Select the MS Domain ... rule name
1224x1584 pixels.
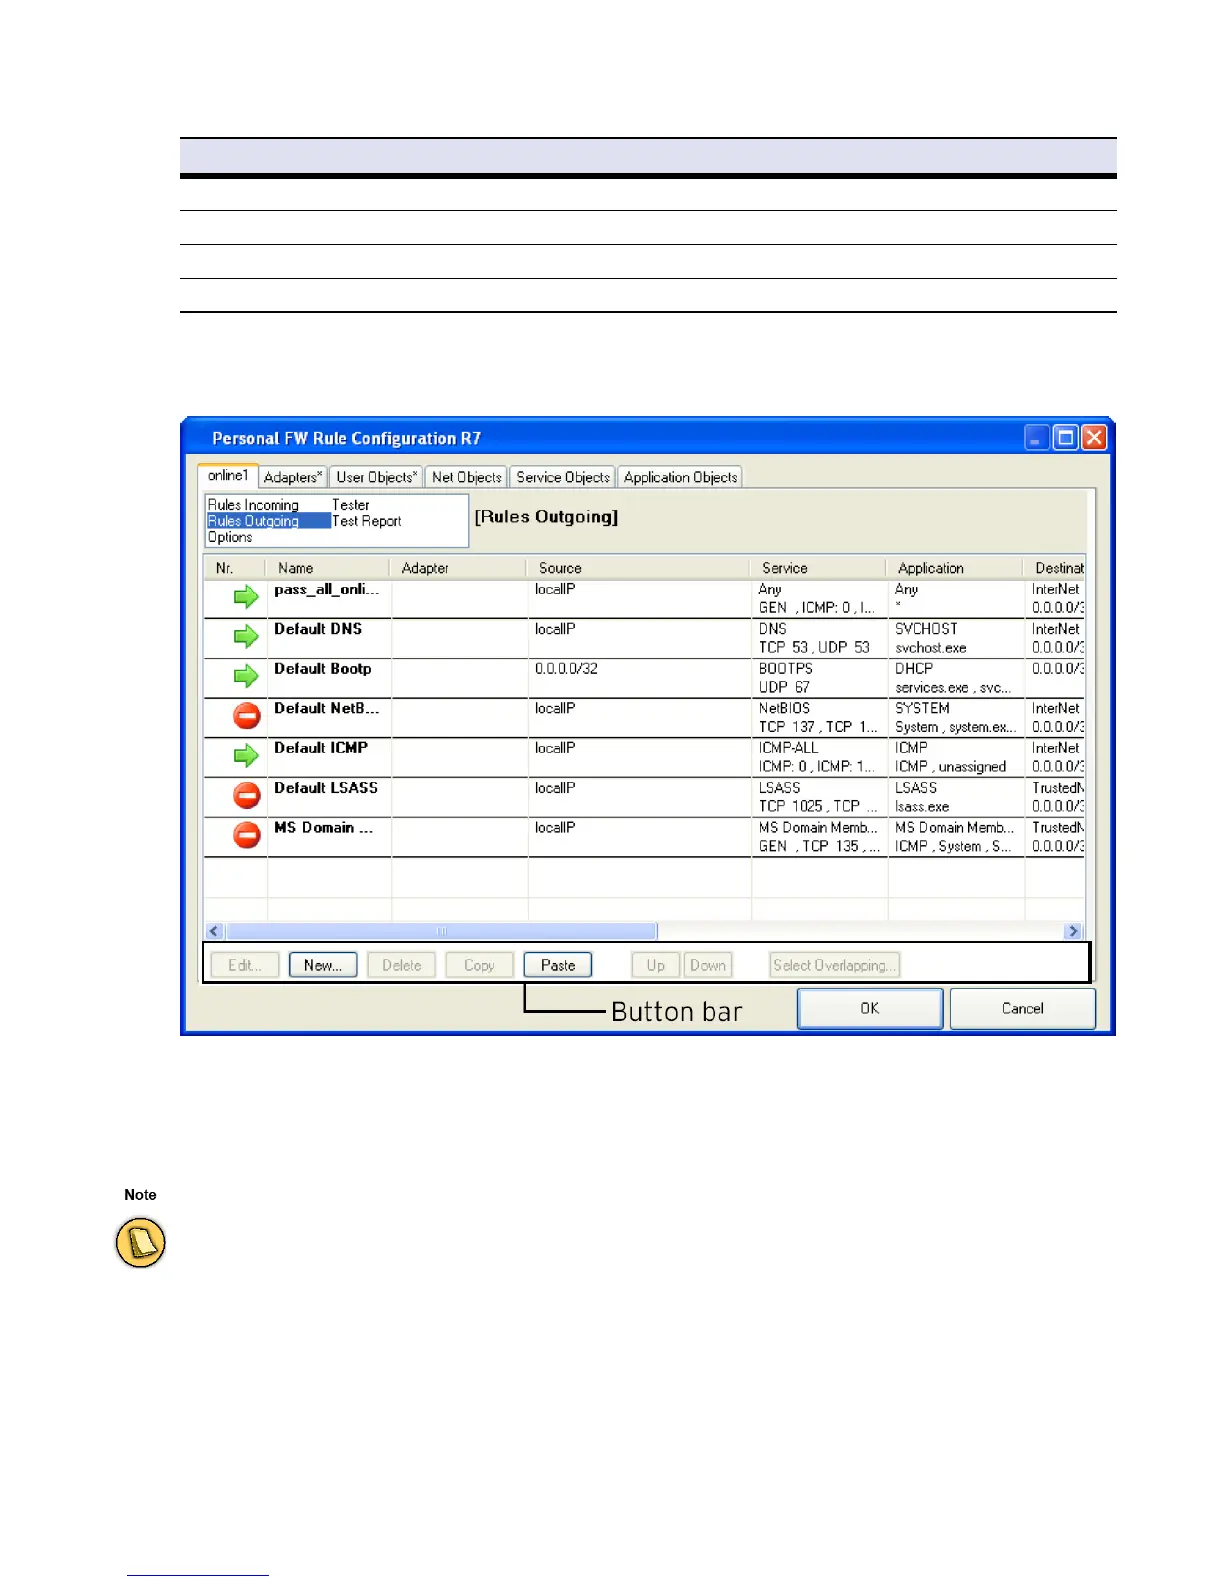click(324, 828)
